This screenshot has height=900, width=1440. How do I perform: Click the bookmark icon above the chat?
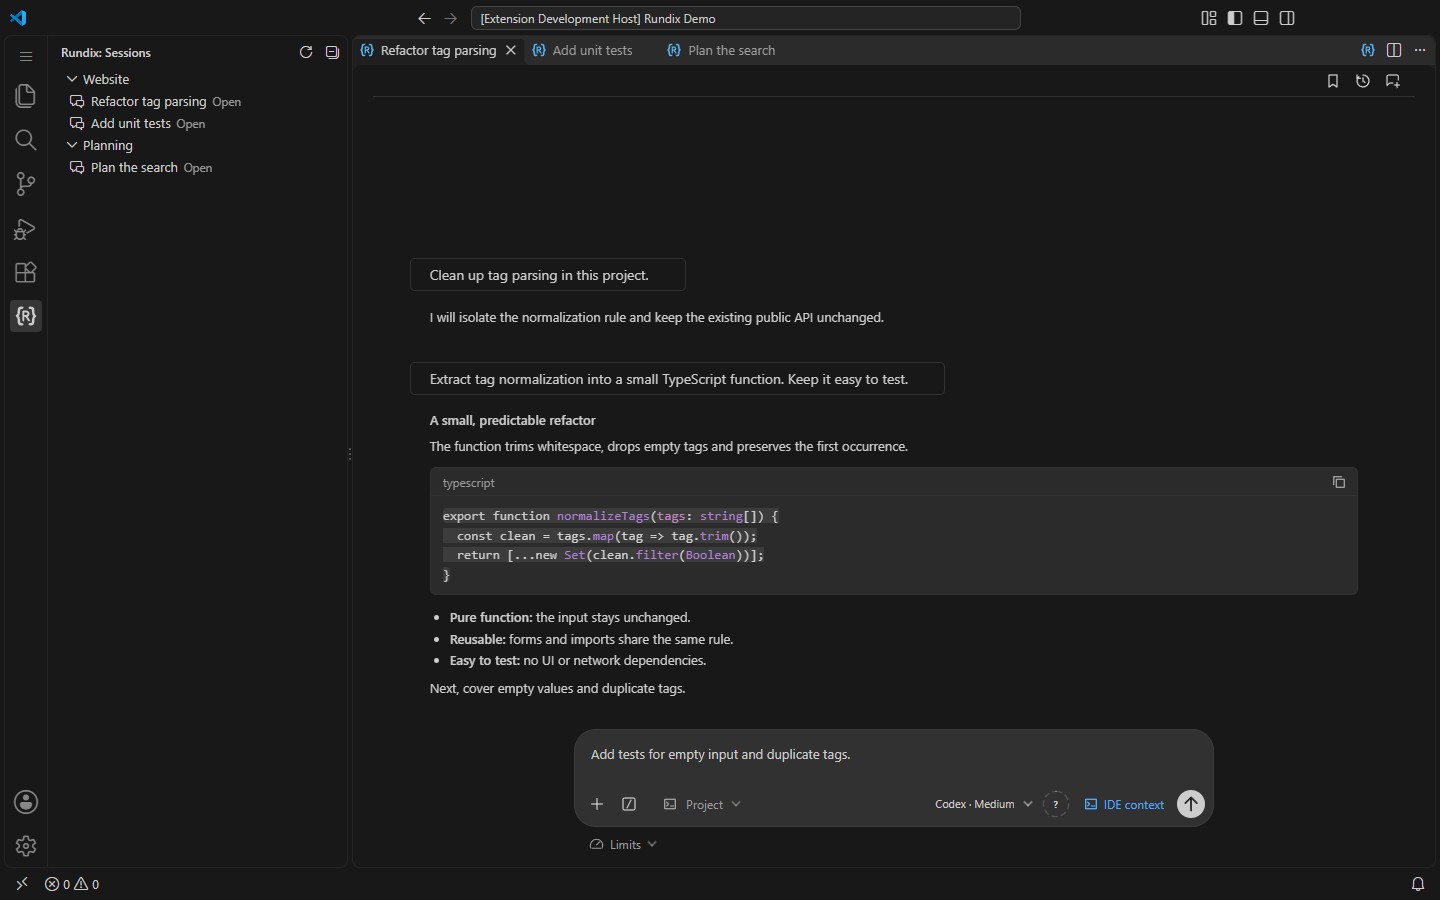(1333, 81)
